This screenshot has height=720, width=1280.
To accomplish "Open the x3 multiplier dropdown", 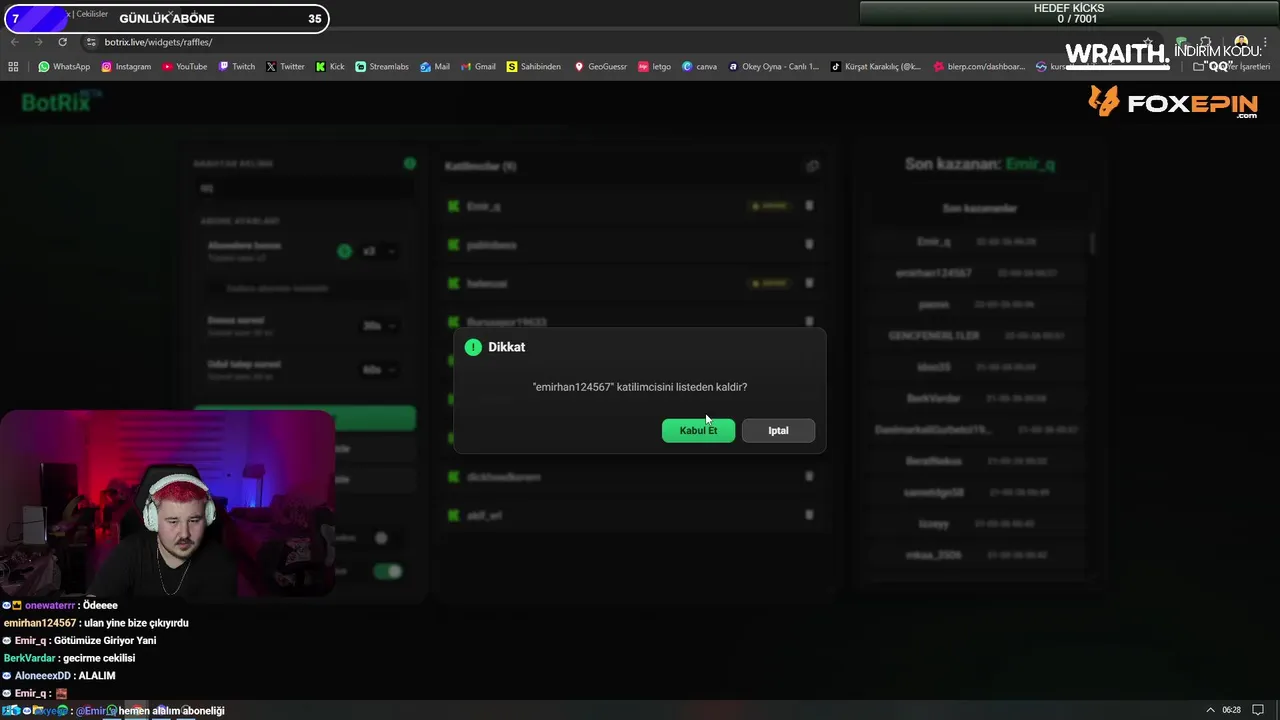I will 379,251.
